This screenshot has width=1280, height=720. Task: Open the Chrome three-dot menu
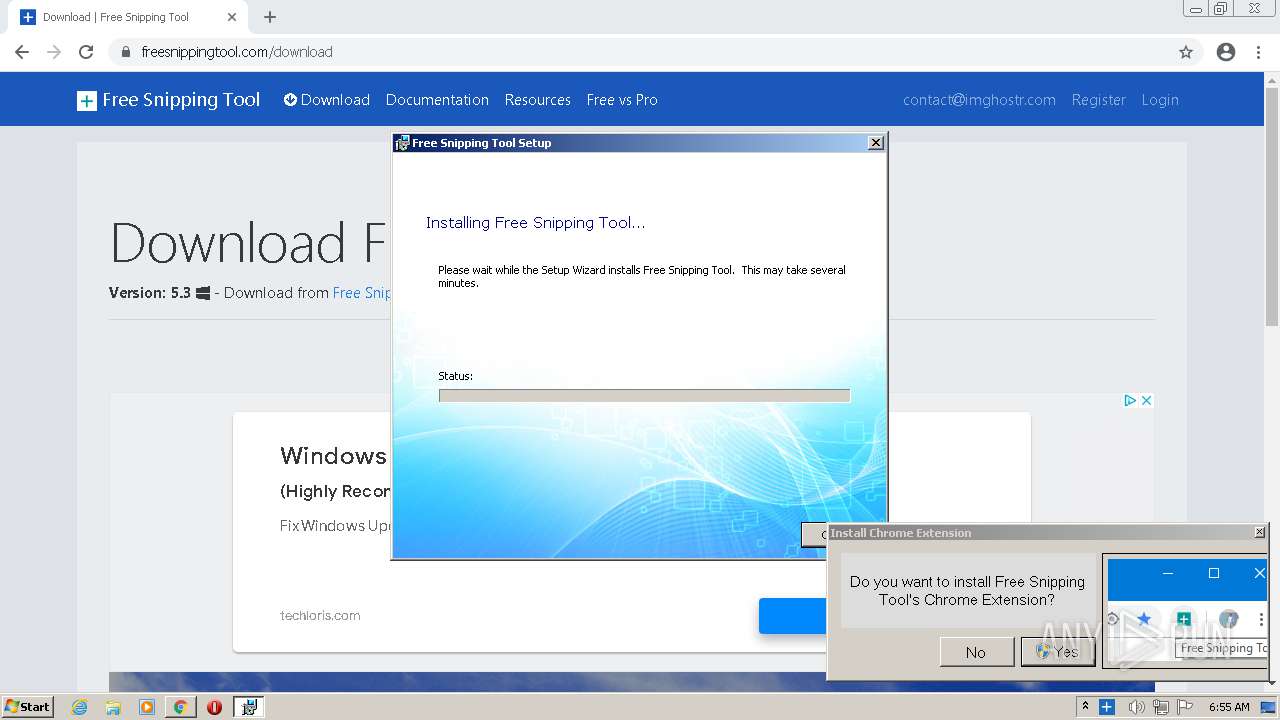tap(1259, 52)
